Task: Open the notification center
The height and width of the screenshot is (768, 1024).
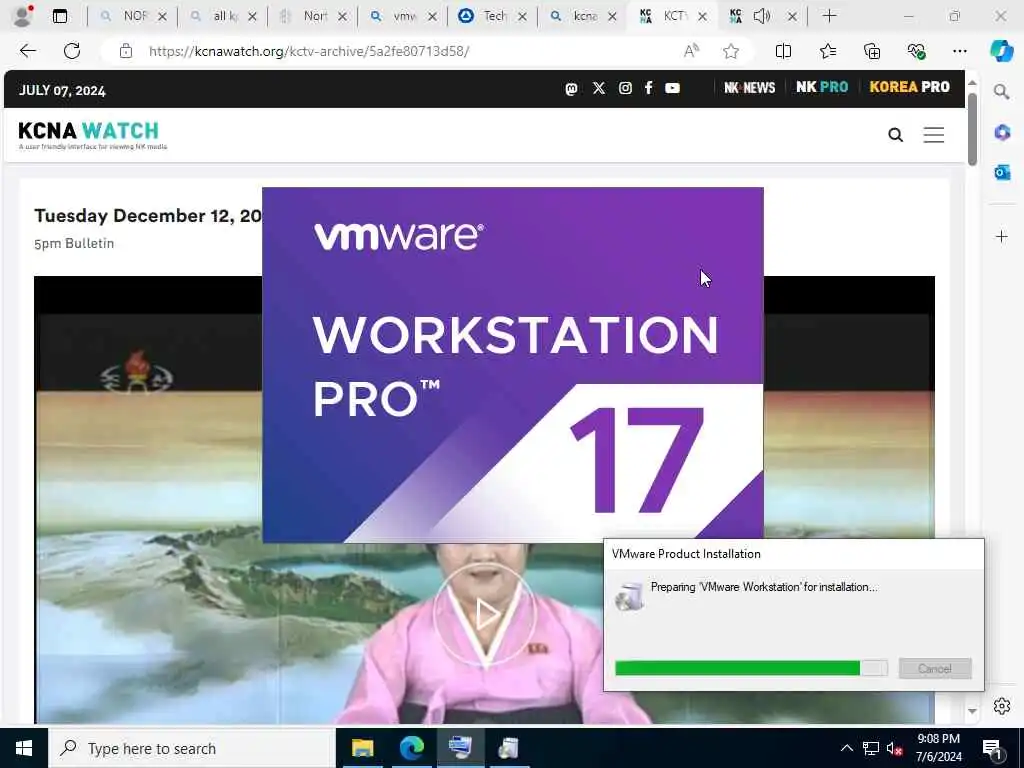Action: point(993,749)
